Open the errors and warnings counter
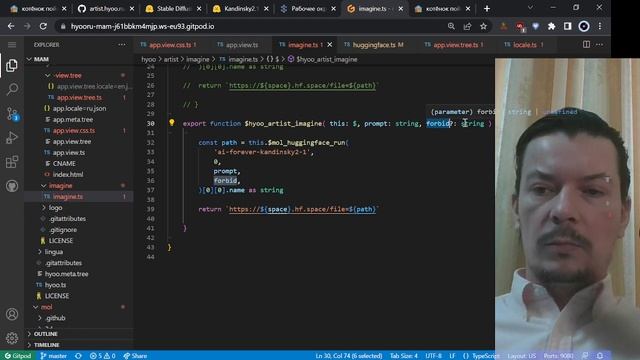This screenshot has height=360, width=640. point(102,356)
